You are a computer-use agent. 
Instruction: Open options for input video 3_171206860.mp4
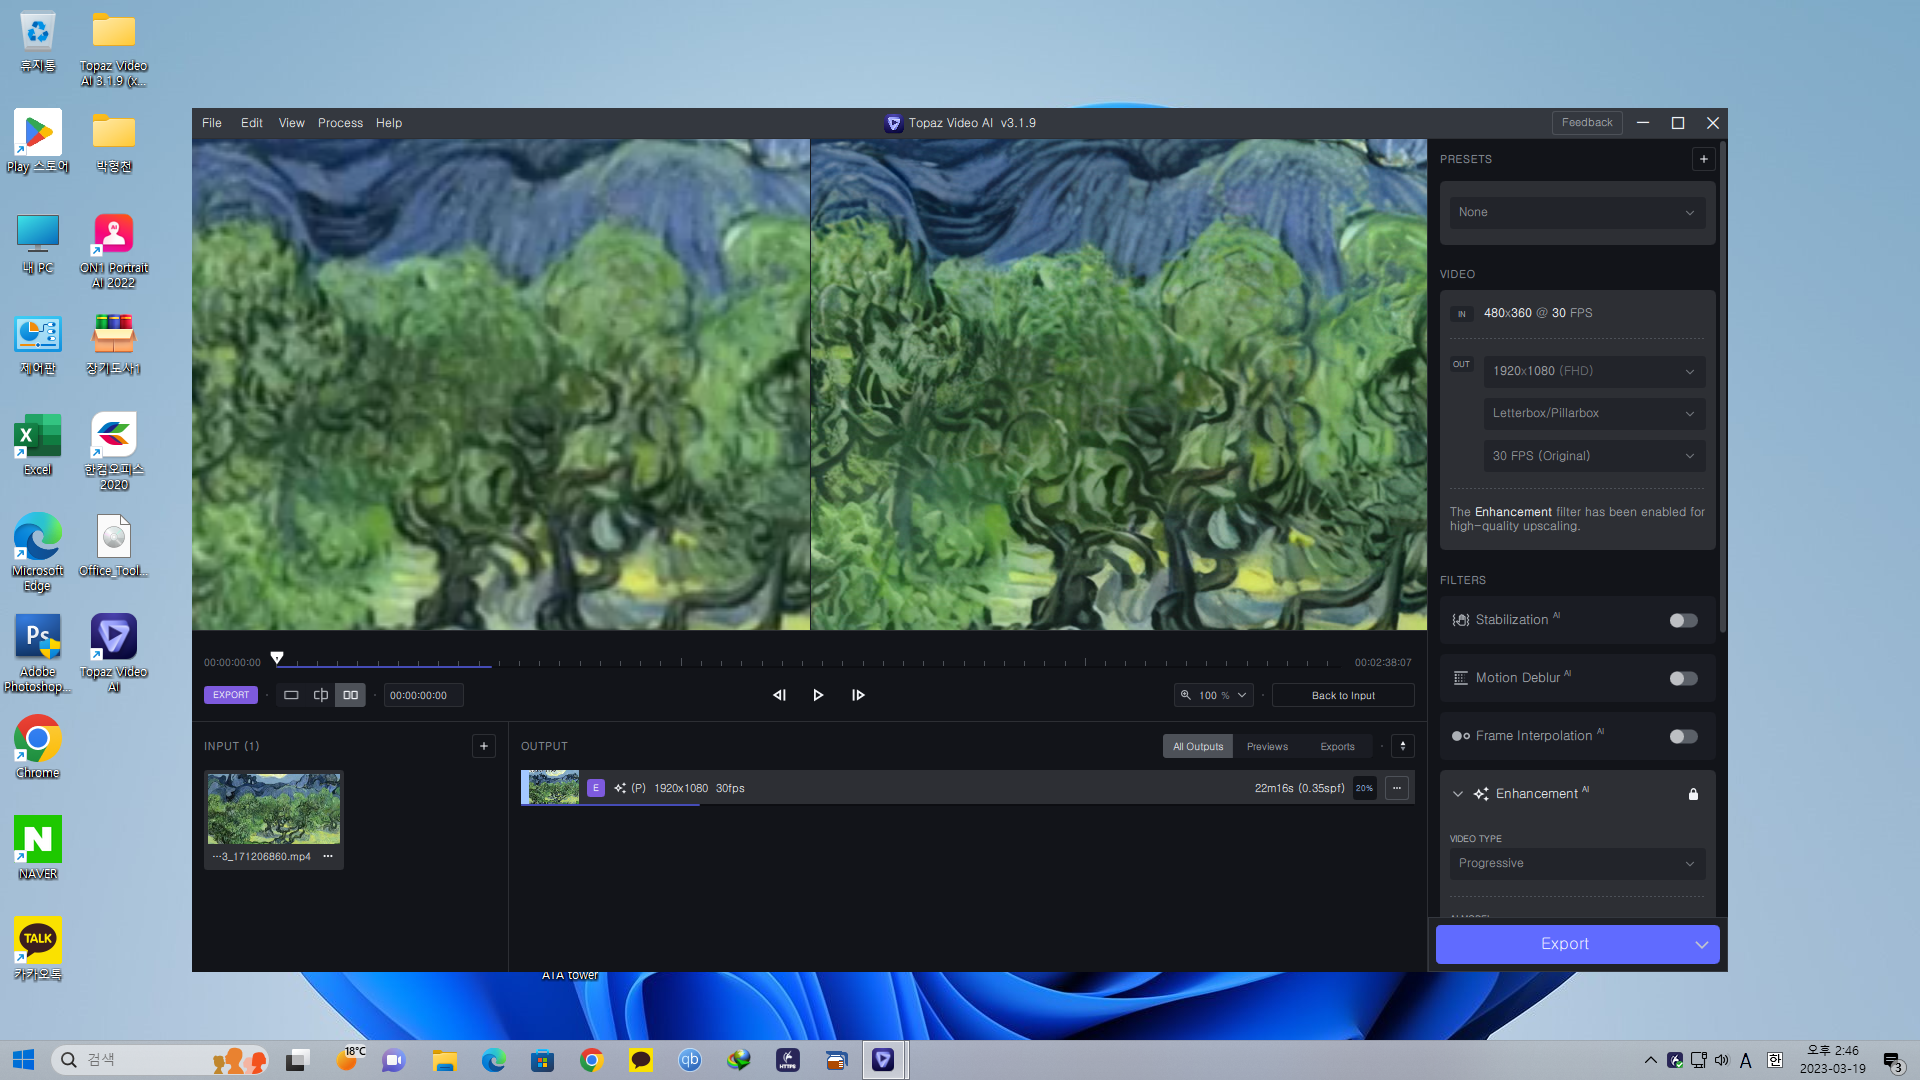[x=328, y=856]
